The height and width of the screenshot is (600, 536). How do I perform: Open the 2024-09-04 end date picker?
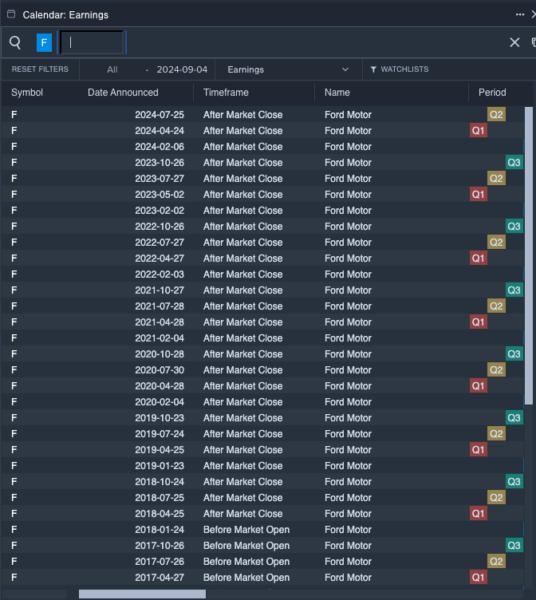pos(182,70)
